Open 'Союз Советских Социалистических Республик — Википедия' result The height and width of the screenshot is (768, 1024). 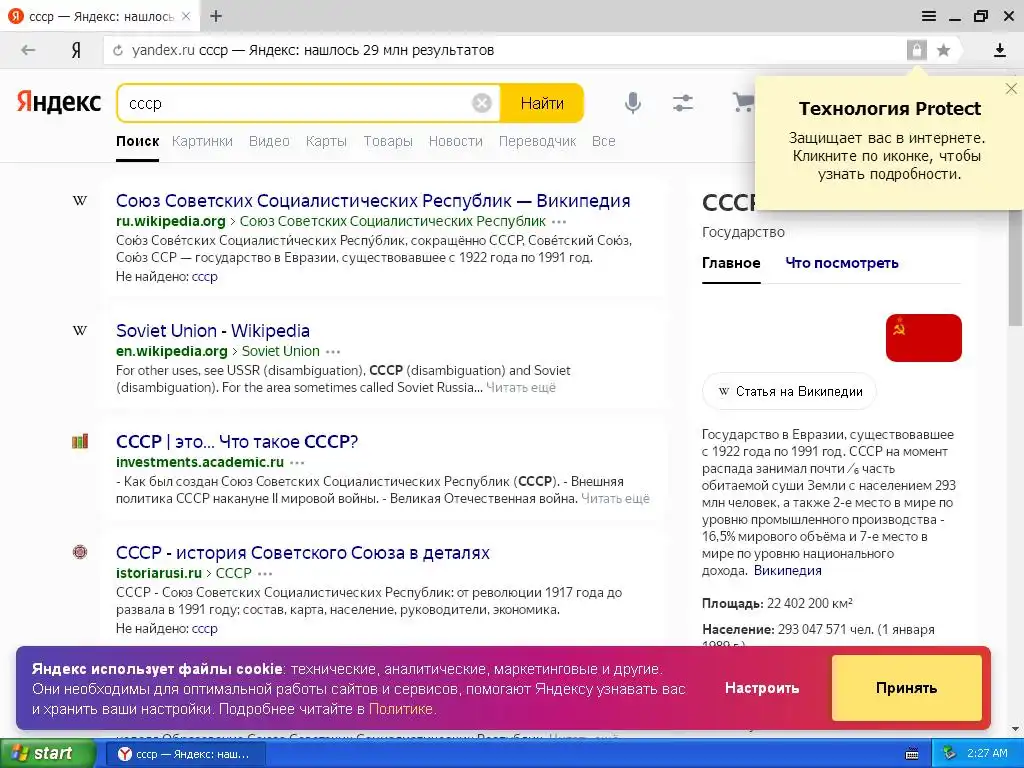(373, 200)
